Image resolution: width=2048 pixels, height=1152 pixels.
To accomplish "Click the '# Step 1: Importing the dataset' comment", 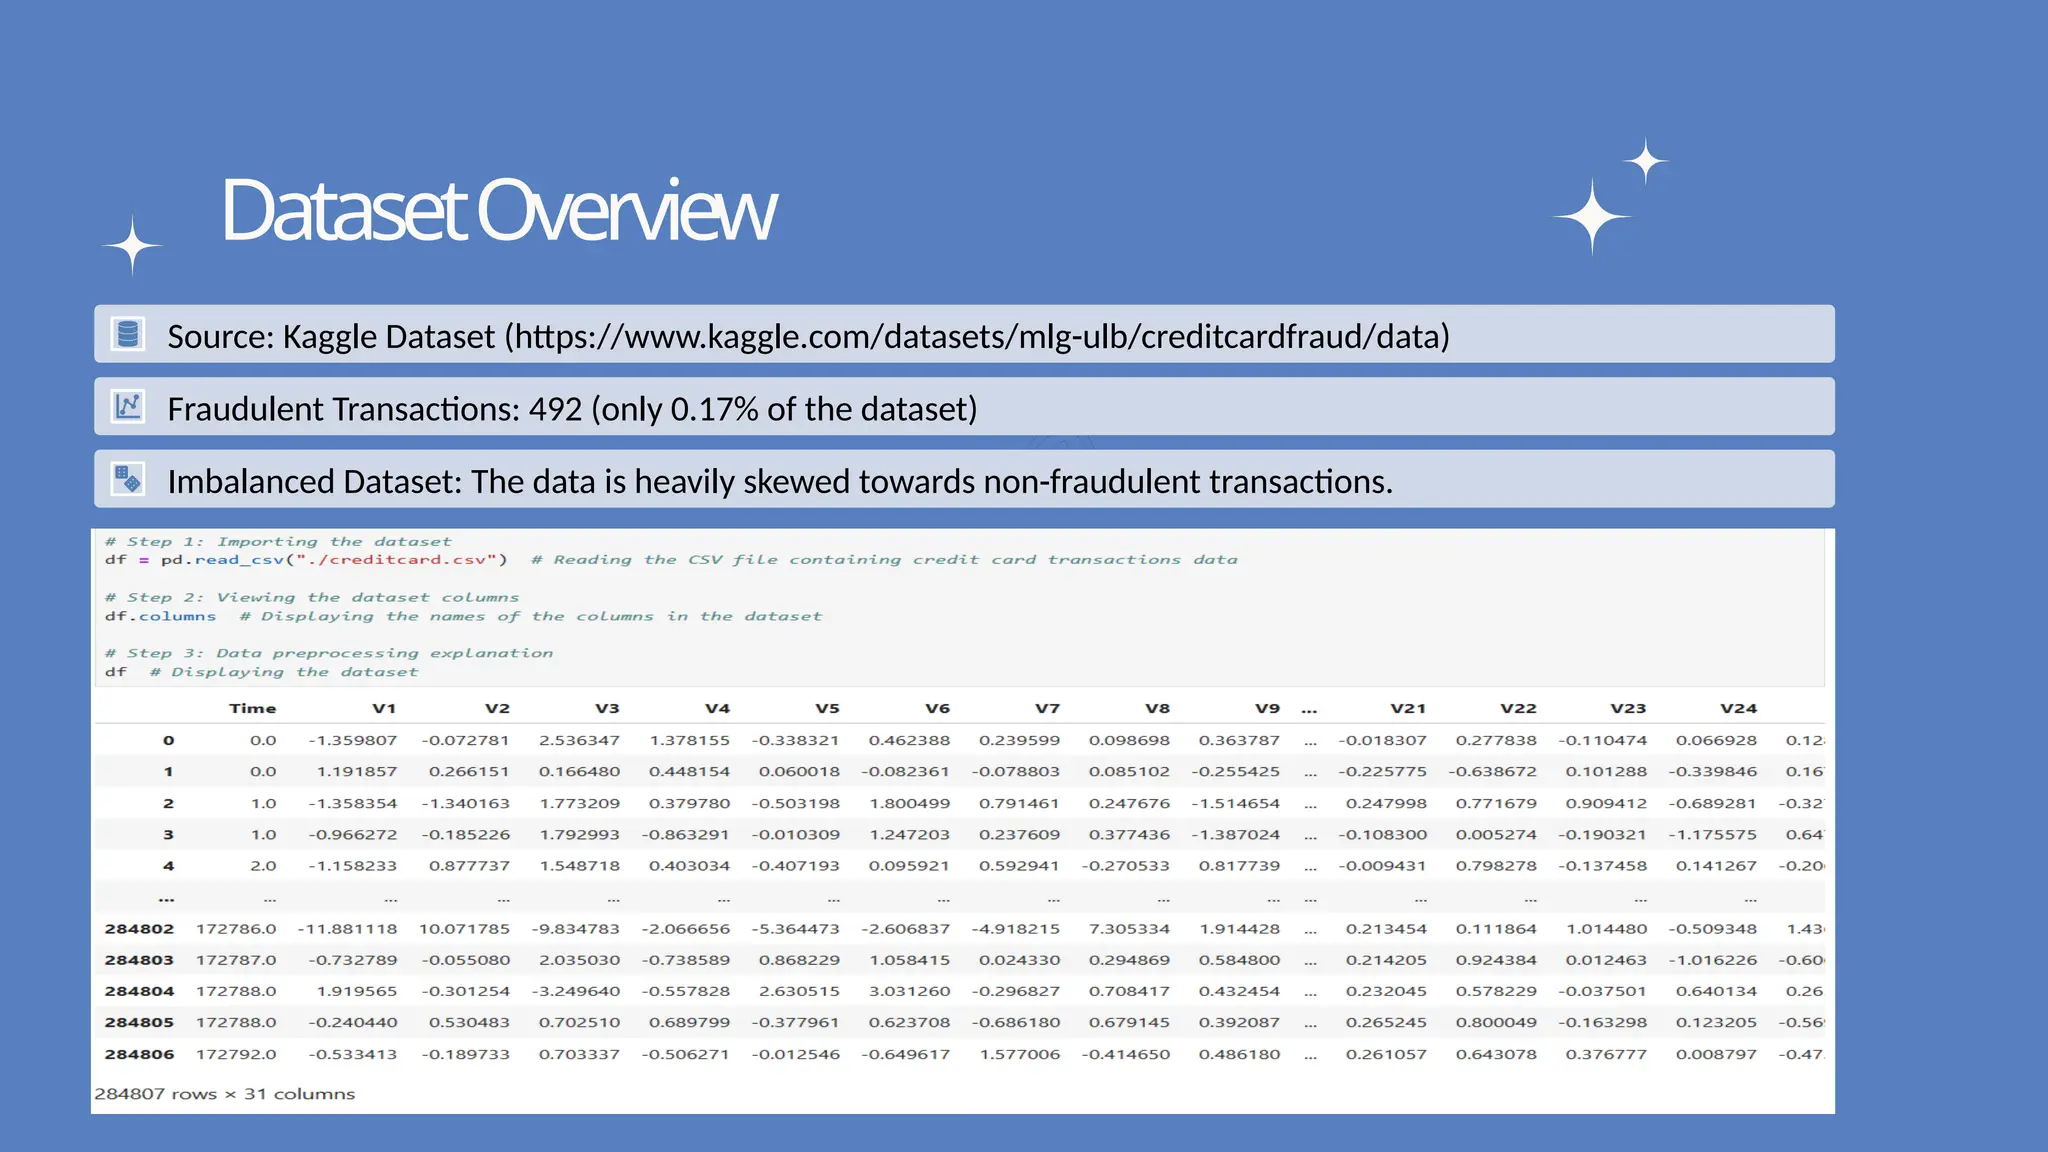I will pos(278,542).
